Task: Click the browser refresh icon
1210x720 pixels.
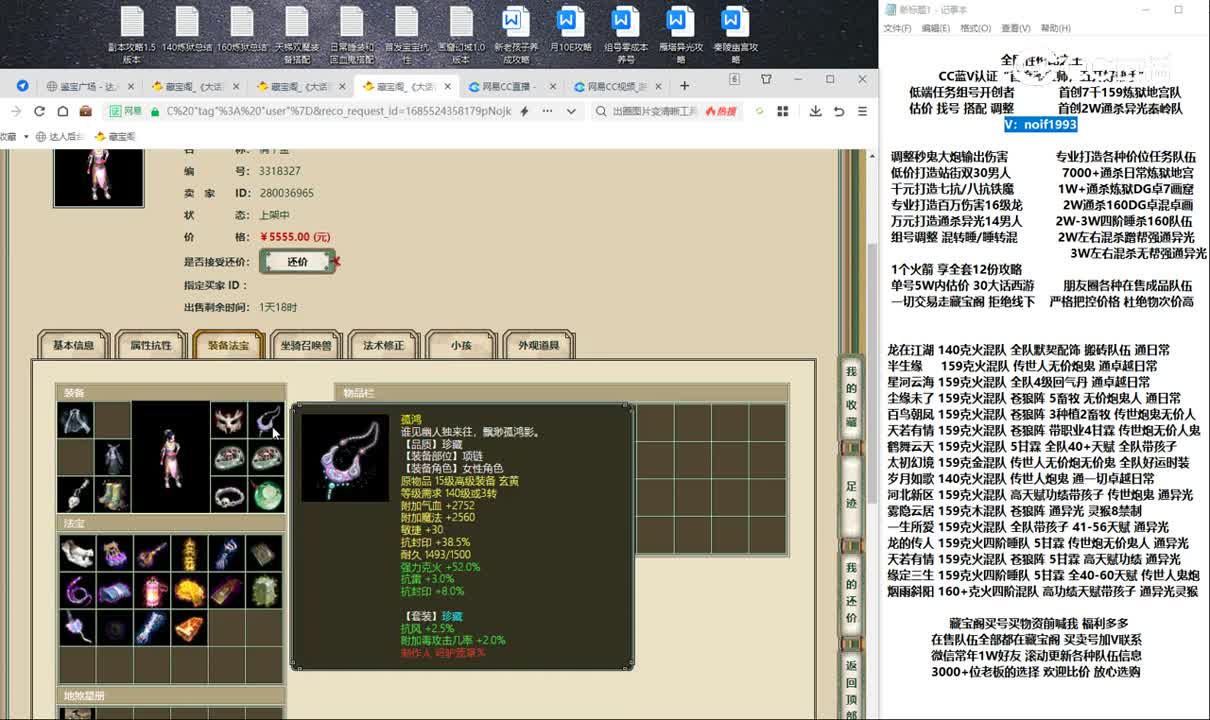Action: pyautogui.click(x=39, y=111)
